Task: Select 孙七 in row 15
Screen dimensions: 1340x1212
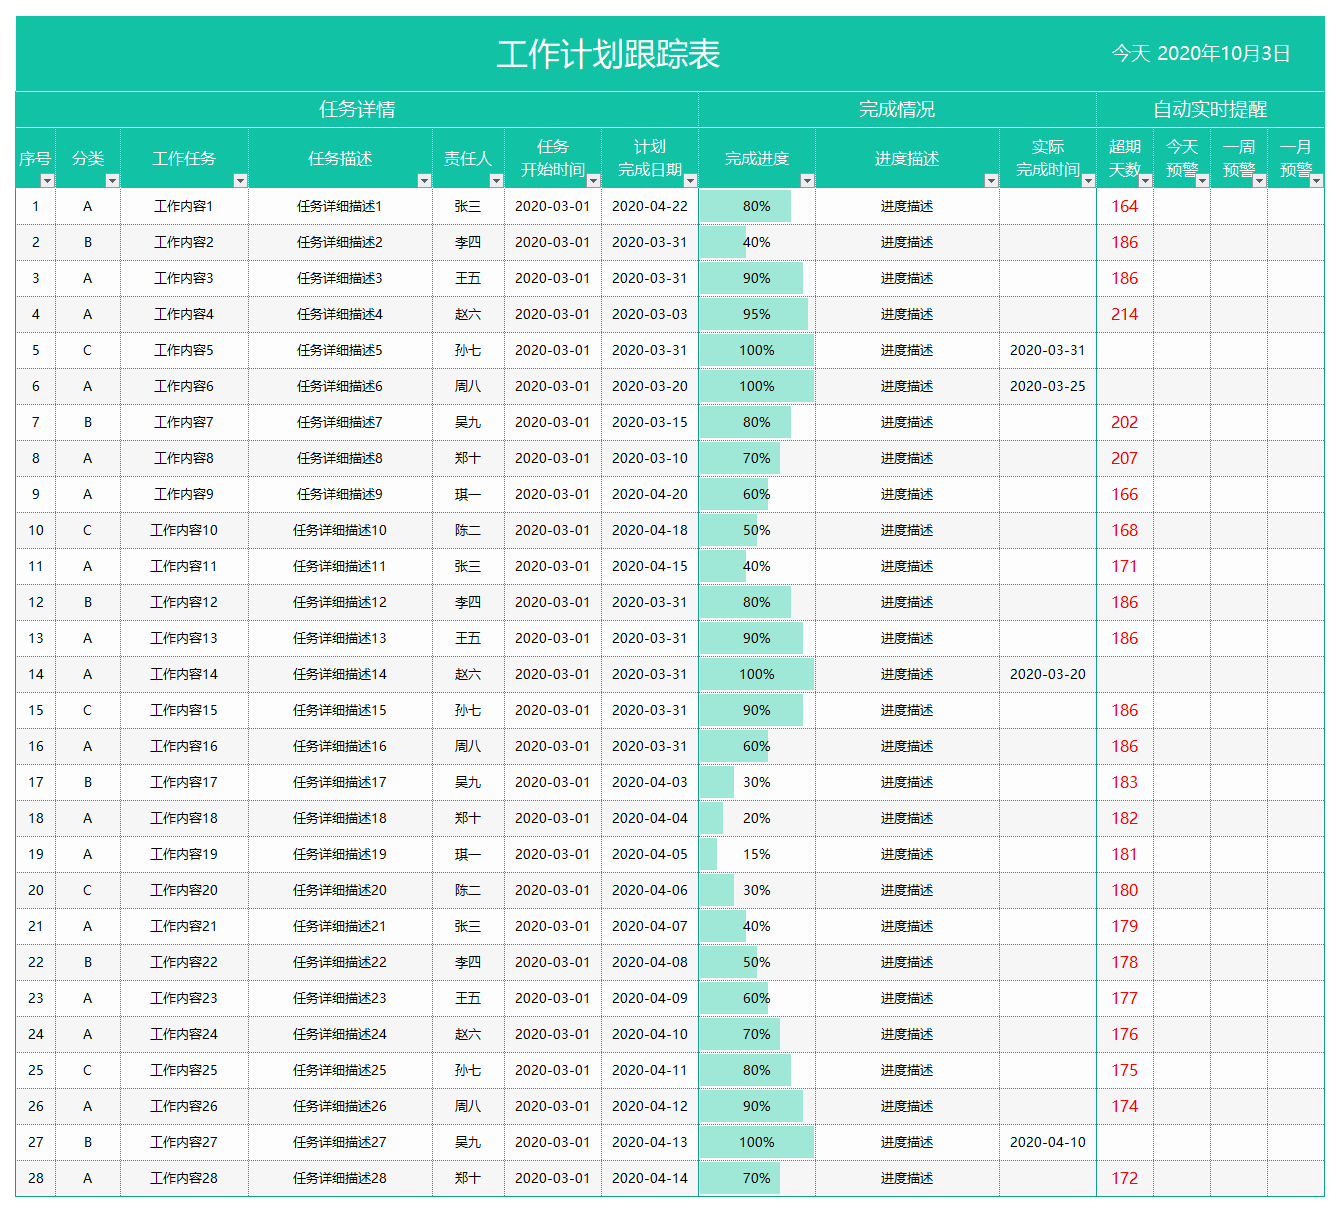Action: tap(468, 710)
